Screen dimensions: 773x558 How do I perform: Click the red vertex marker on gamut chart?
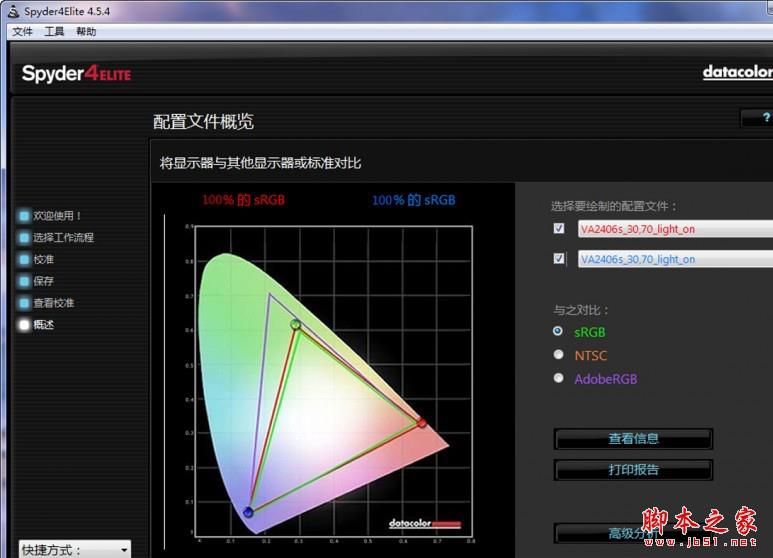[422, 423]
